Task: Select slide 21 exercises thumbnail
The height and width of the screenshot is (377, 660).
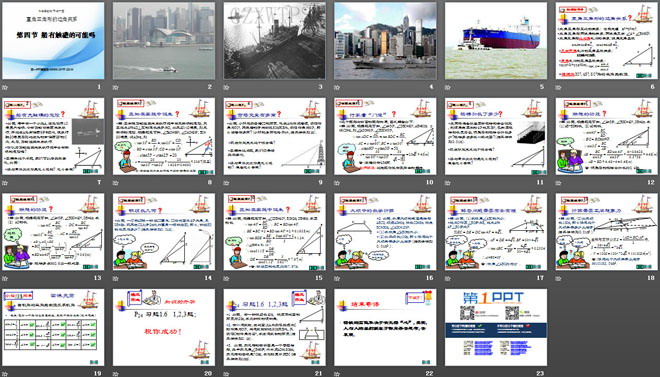Action: pos(274,327)
